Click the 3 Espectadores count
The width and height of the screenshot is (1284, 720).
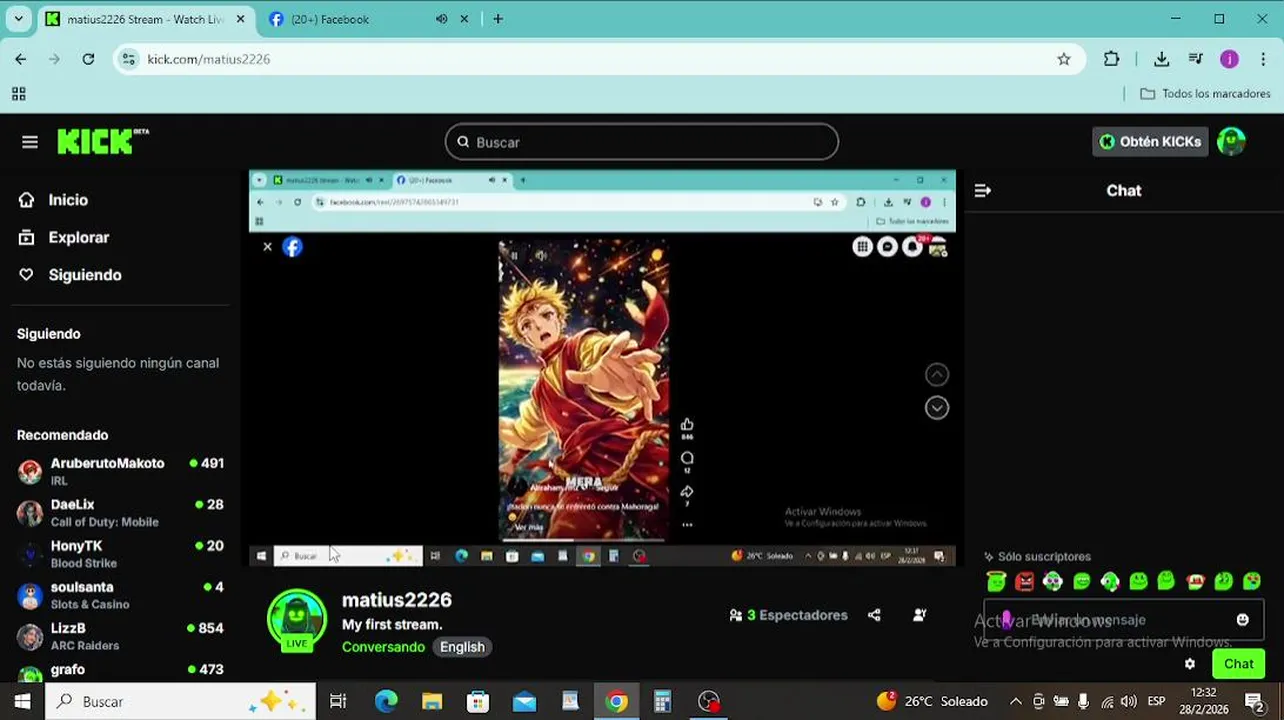click(x=789, y=615)
